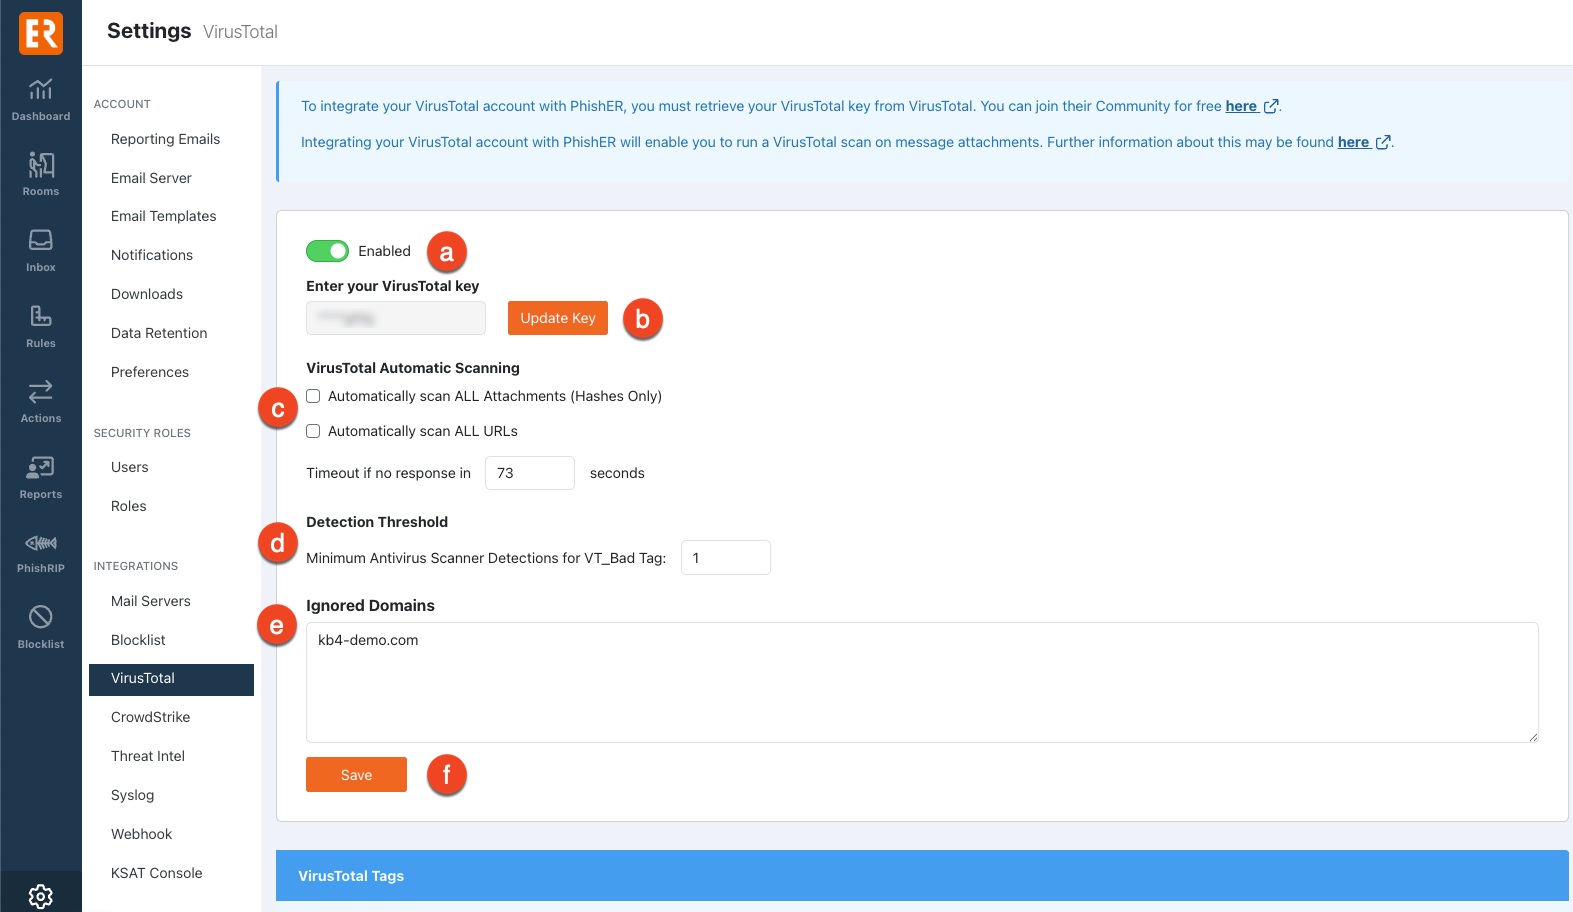Click 'VirusTotal Automatic Scanning' heading text
The width and height of the screenshot is (1573, 912).
[x=413, y=368]
